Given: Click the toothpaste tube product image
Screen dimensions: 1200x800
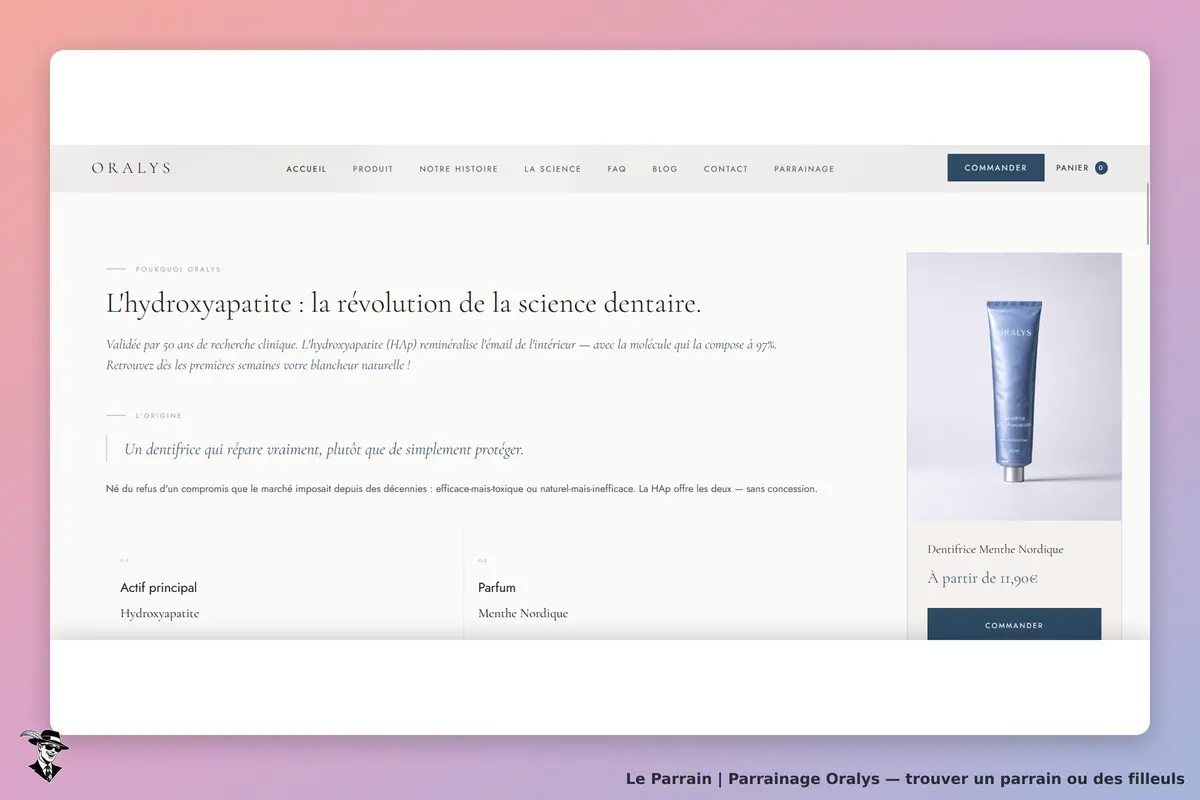Looking at the screenshot, I should [x=1014, y=386].
